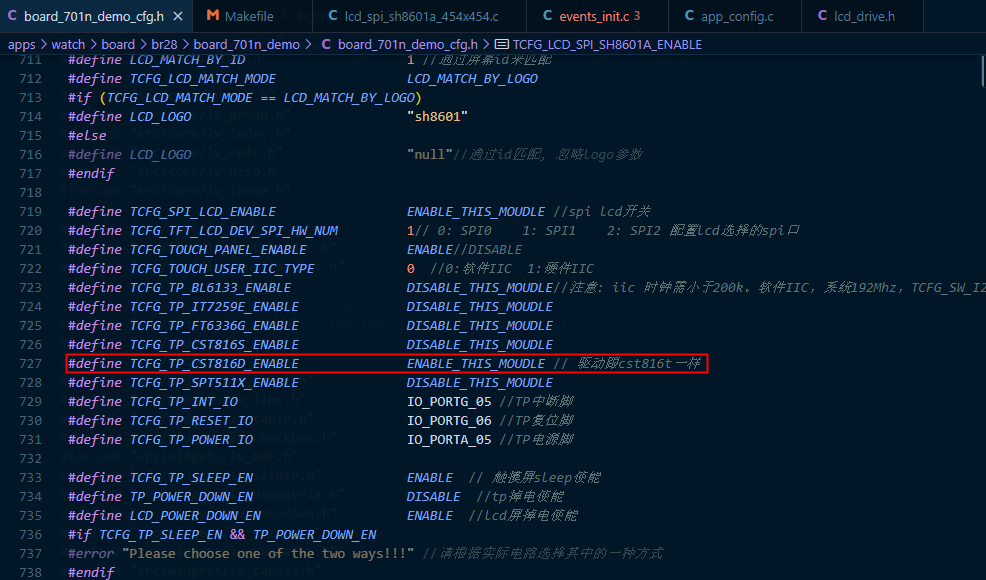The image size is (986, 580).
Task: Click the editor vertical scrollbar thumb
Action: (982, 71)
